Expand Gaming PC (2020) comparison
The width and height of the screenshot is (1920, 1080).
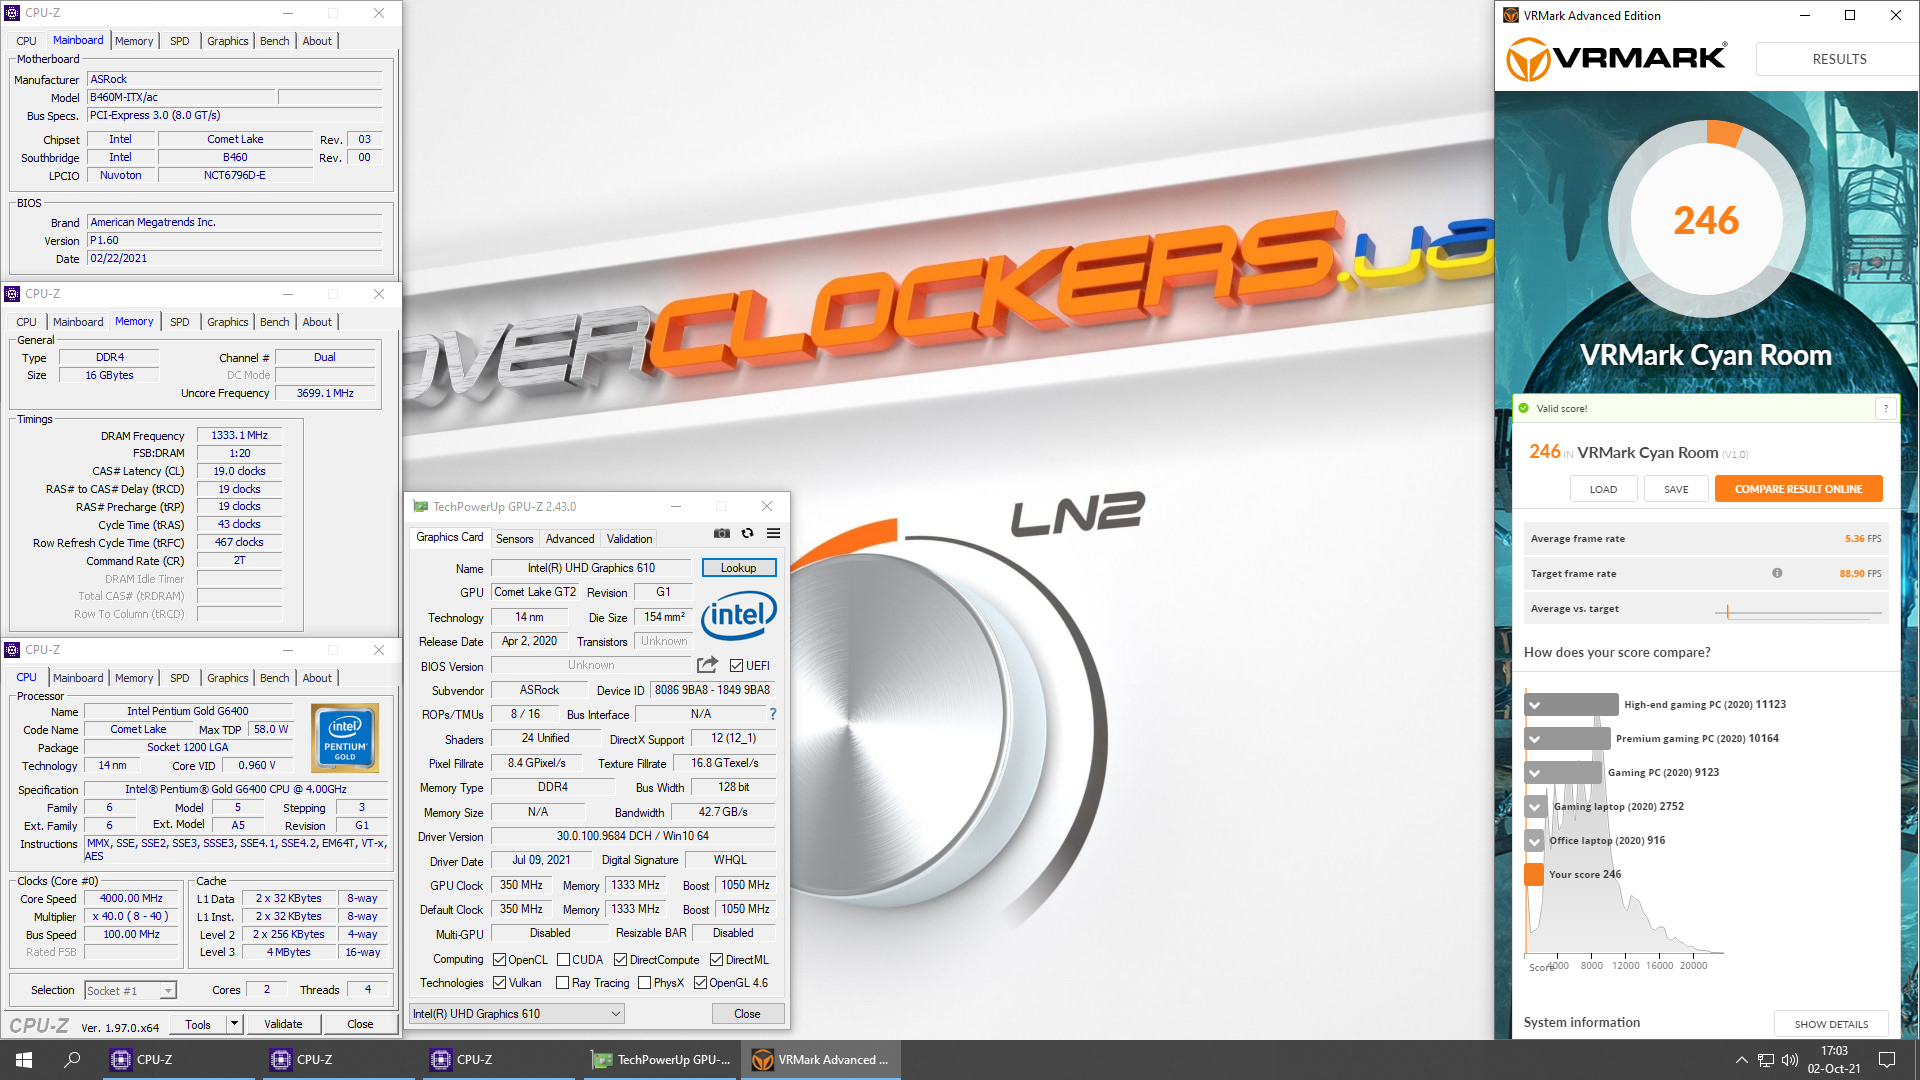1535,773
